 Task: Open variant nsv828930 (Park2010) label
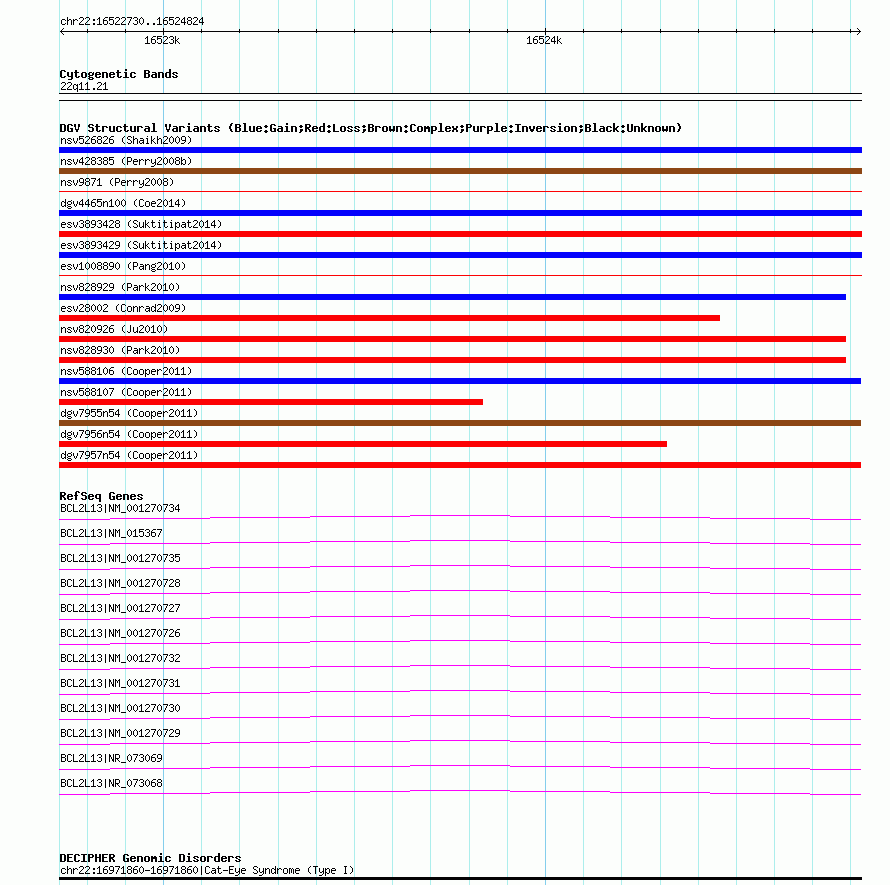click(x=120, y=350)
